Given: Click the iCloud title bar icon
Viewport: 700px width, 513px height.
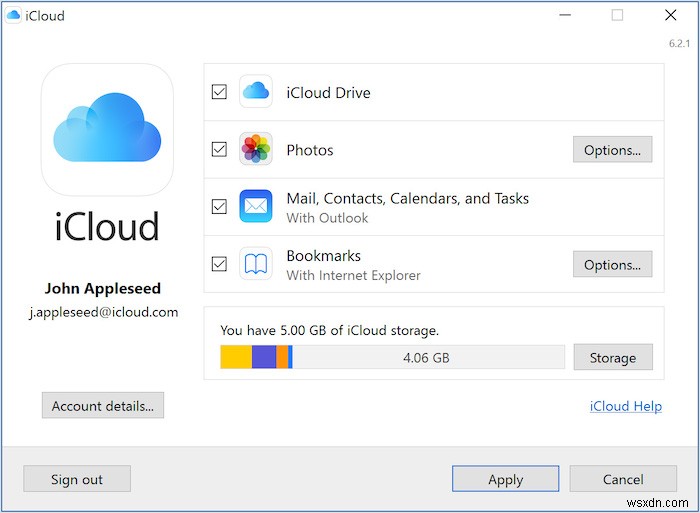Looking at the screenshot, I should coord(13,16).
